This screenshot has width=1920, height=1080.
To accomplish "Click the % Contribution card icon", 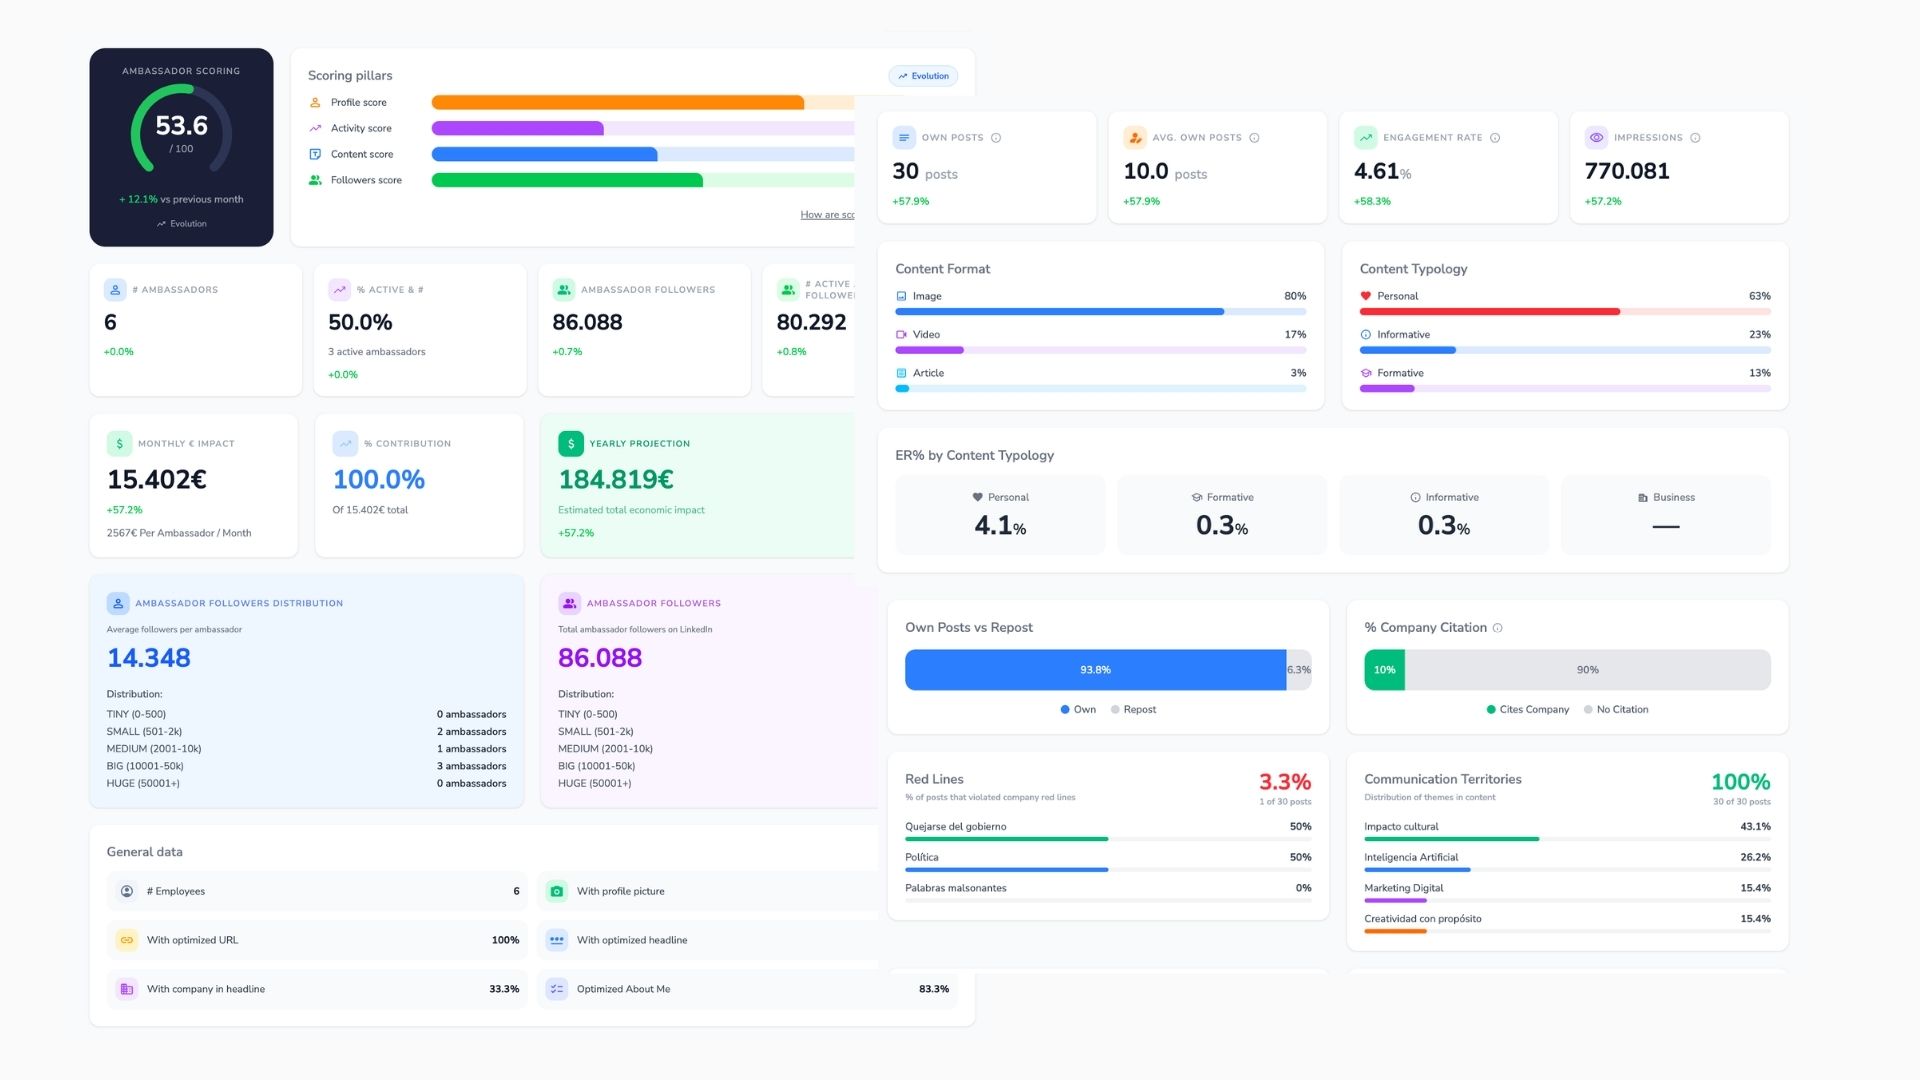I will point(345,443).
